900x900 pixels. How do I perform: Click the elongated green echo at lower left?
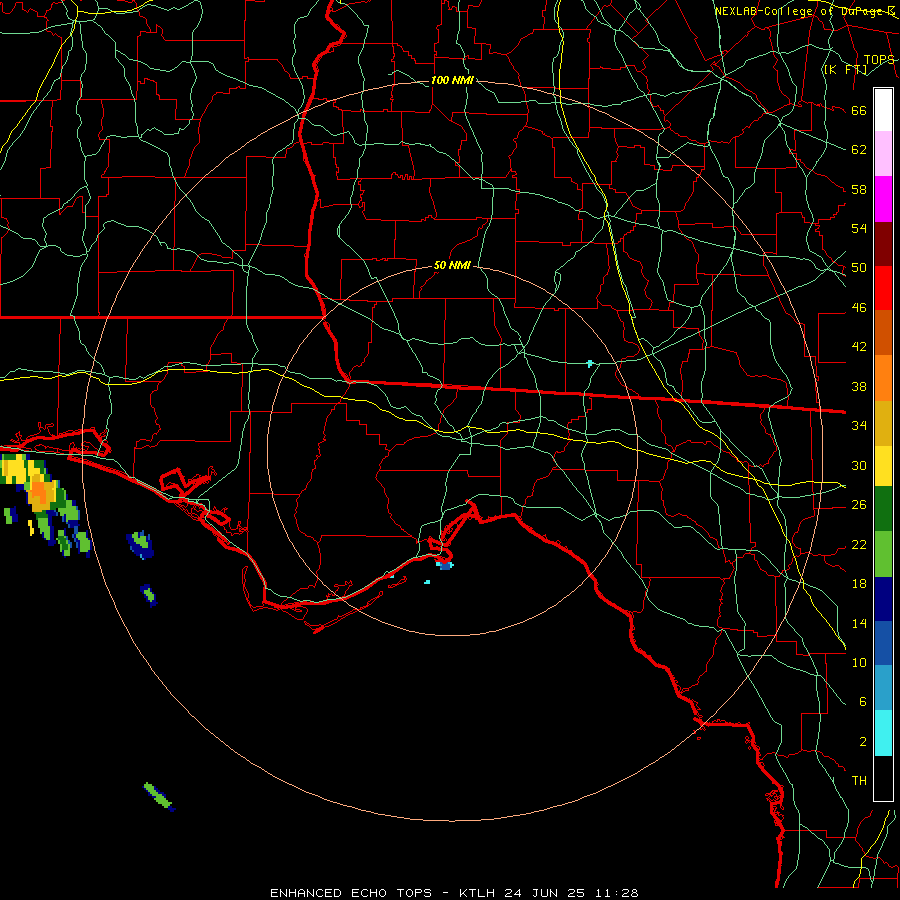[158, 796]
